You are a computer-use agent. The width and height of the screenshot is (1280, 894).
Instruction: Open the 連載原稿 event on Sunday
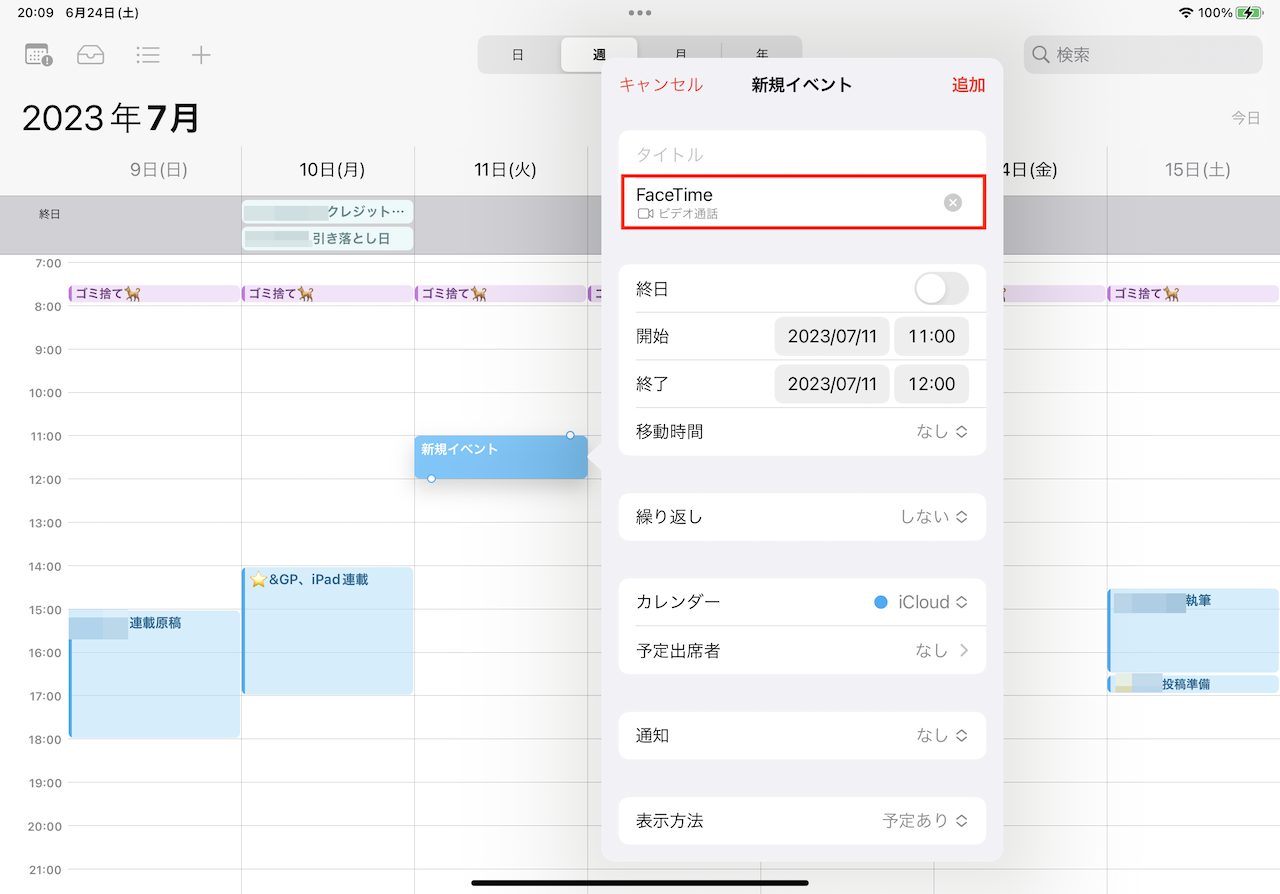(154, 674)
